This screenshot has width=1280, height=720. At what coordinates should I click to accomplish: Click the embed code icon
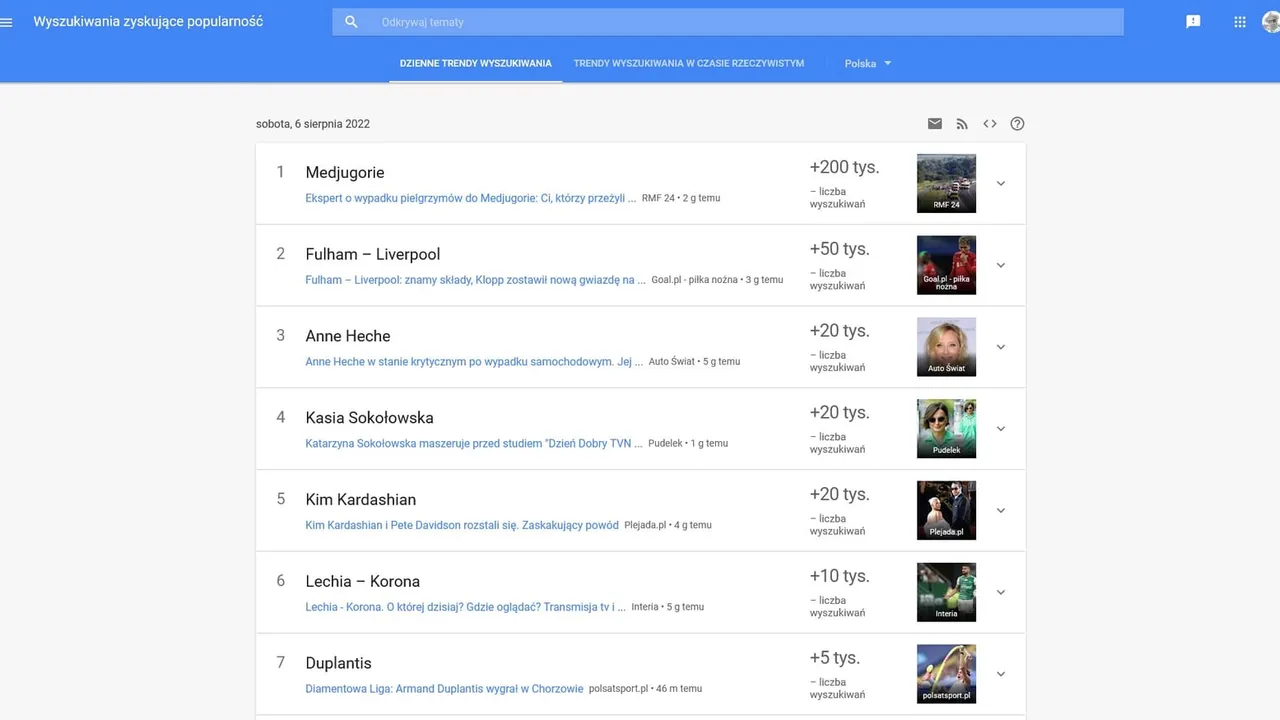990,124
